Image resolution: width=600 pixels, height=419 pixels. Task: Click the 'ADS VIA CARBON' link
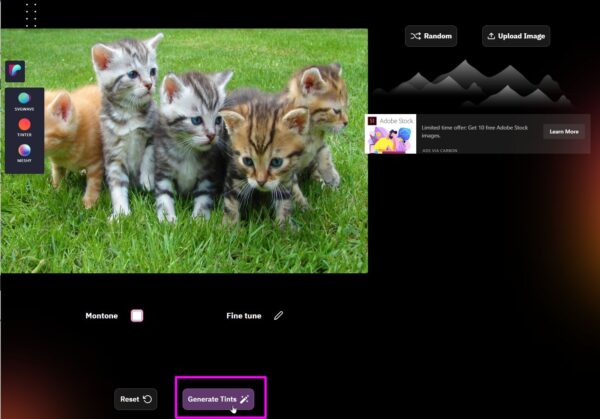(x=439, y=150)
